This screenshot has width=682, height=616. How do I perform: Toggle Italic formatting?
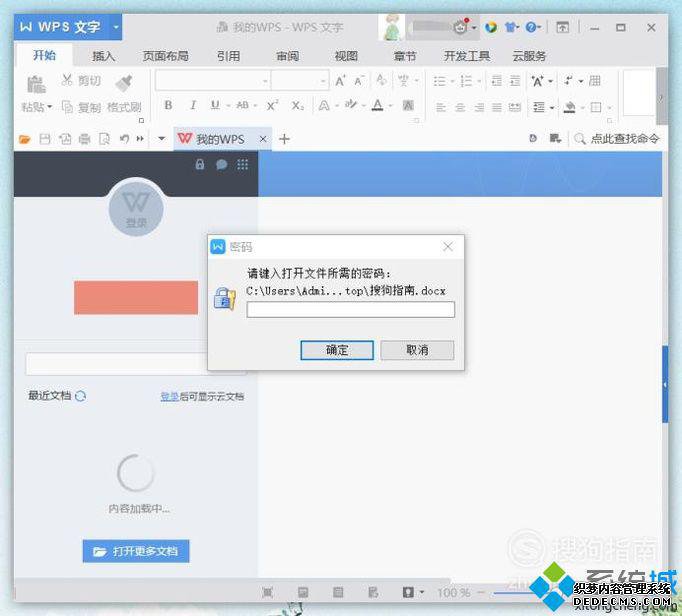pyautogui.click(x=193, y=105)
